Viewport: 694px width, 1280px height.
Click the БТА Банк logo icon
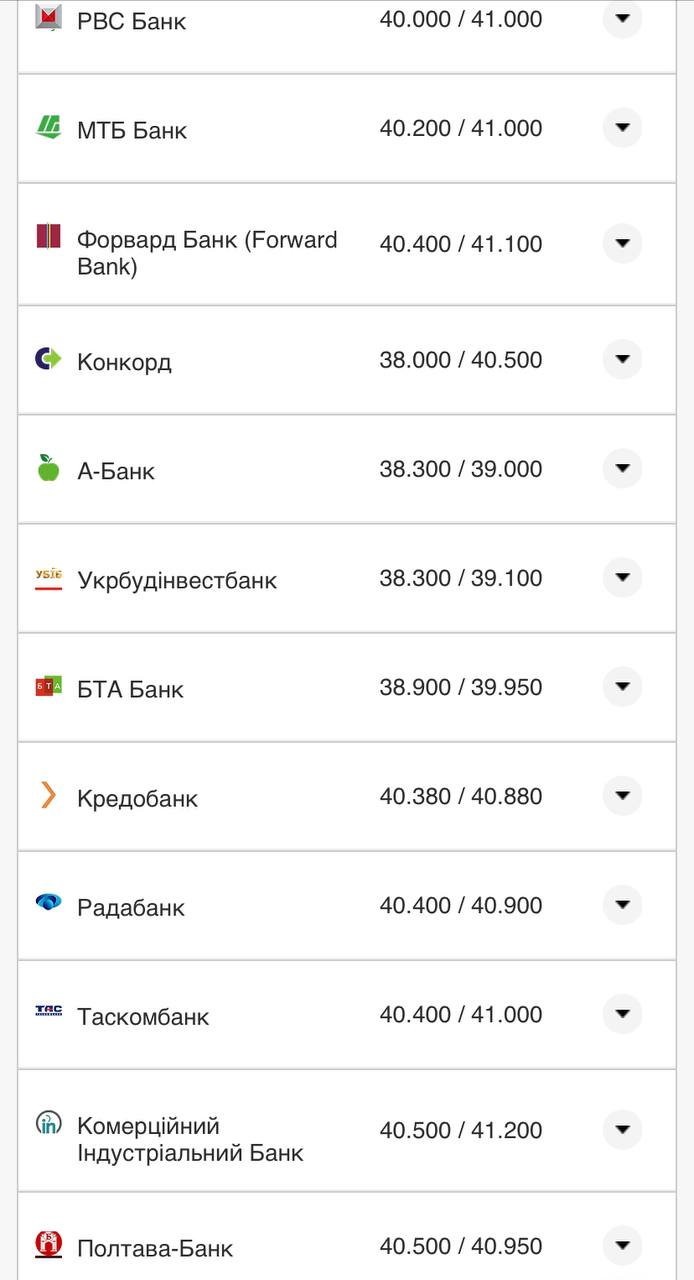tap(48, 686)
